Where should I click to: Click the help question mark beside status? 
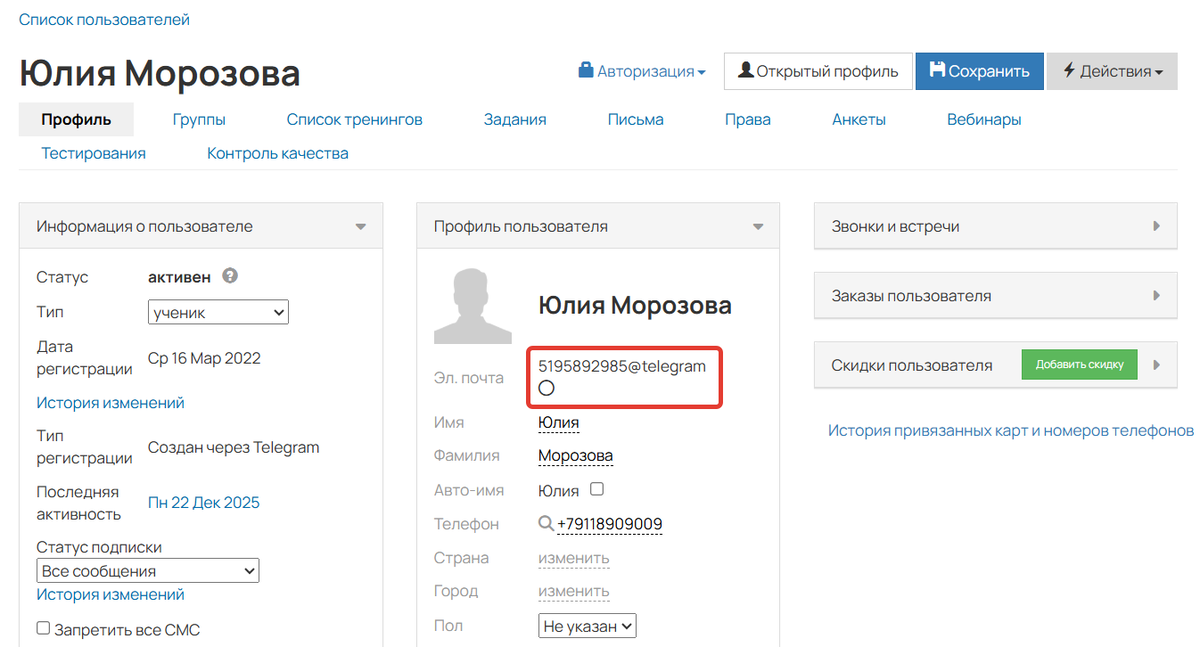230,277
